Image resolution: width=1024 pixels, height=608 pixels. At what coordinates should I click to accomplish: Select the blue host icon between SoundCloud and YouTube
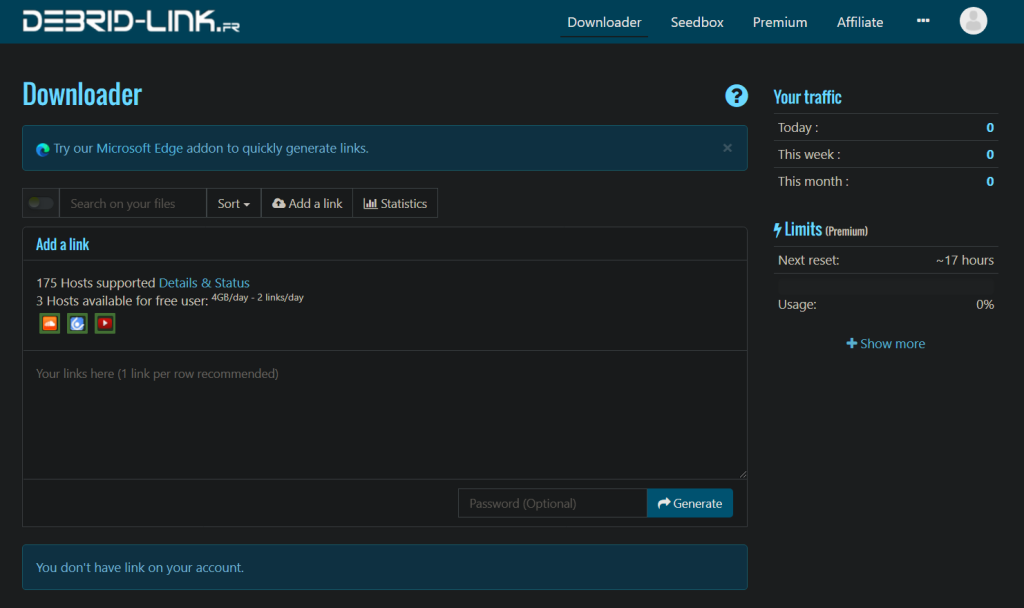[x=77, y=323]
